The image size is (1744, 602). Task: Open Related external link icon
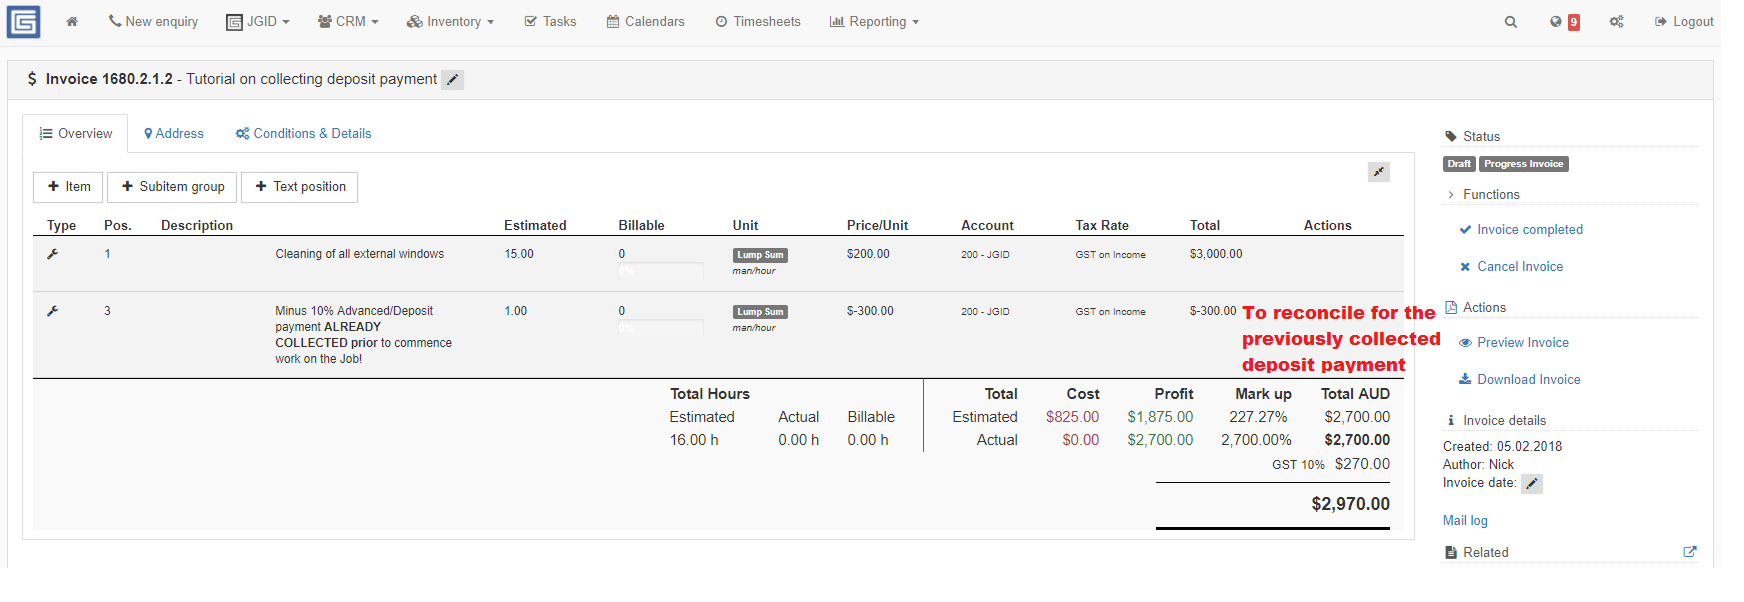point(1690,552)
